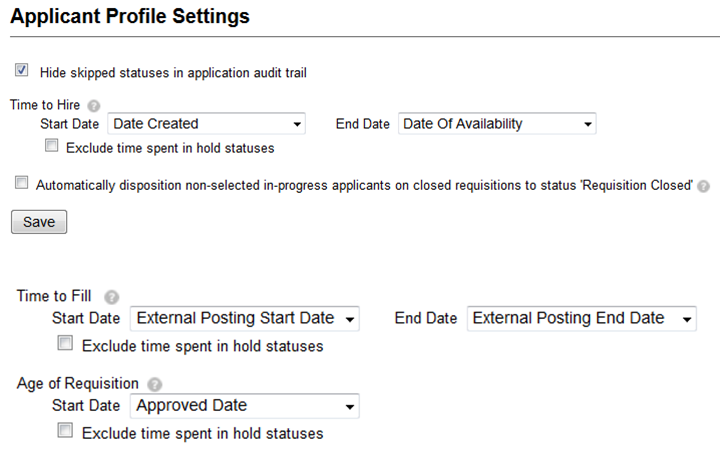Uncheck Hide skipped statuses in audit trail

point(22,70)
